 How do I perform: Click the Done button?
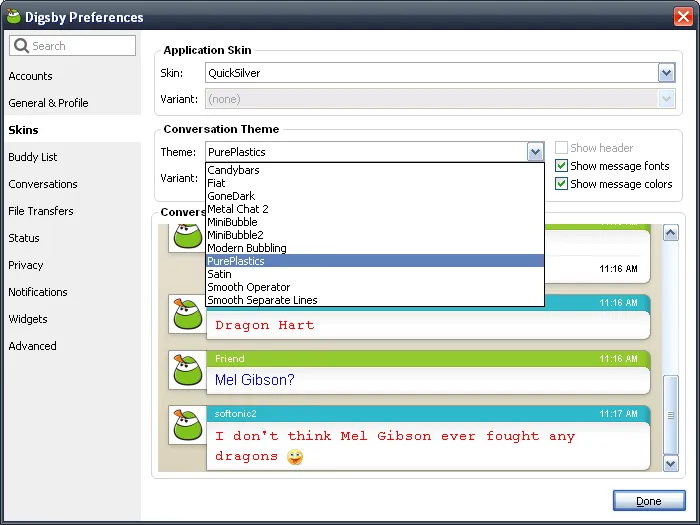click(649, 501)
